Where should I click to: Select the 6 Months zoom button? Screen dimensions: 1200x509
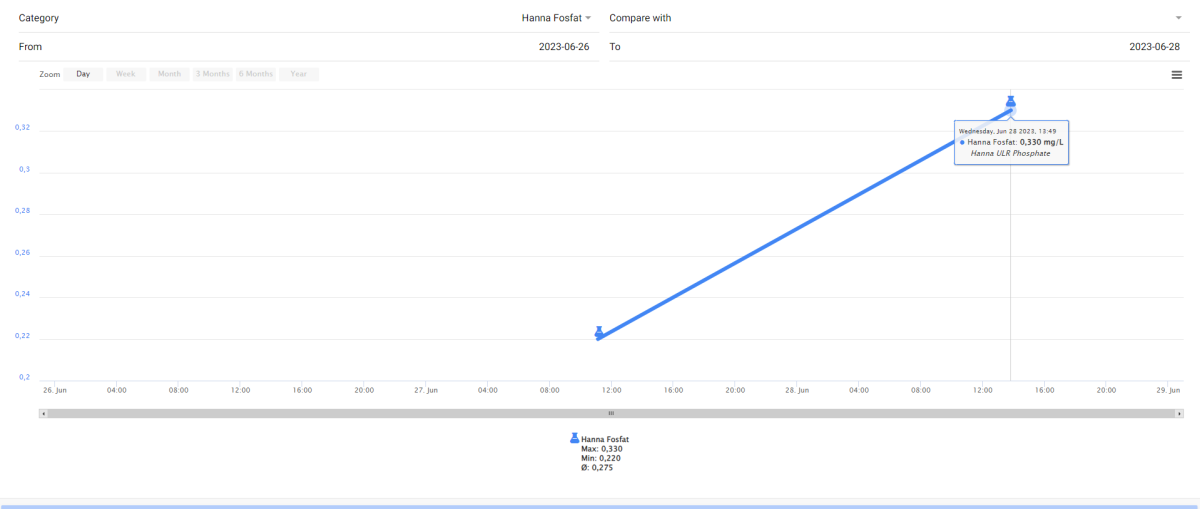(x=256, y=74)
